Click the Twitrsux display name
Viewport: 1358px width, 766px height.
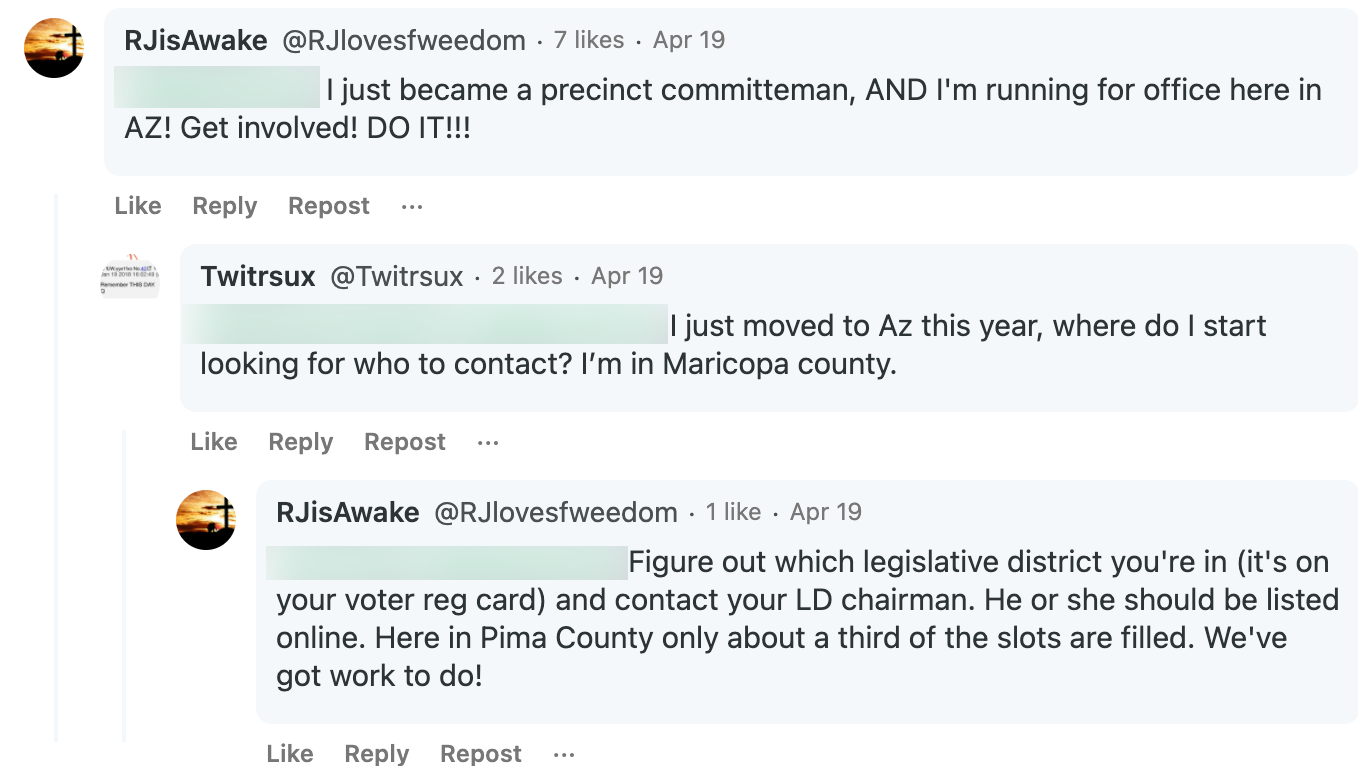click(258, 276)
